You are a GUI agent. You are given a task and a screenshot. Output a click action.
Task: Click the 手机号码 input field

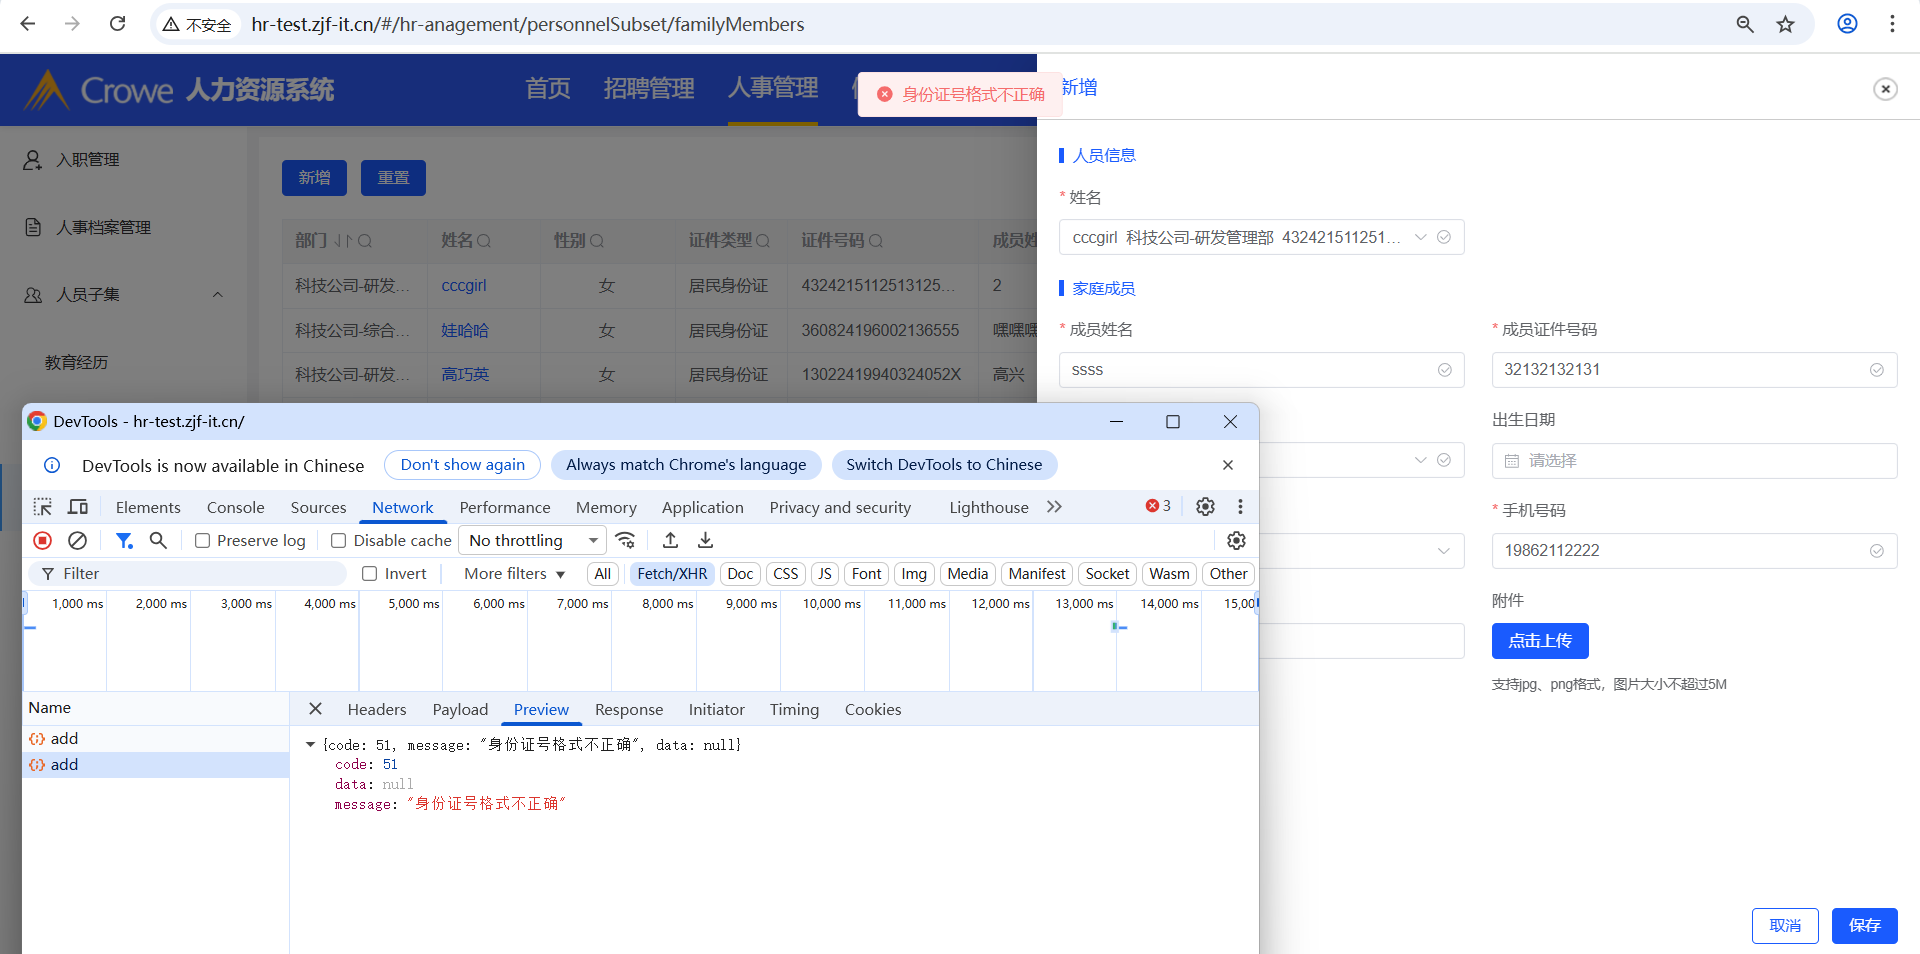[1680, 551]
